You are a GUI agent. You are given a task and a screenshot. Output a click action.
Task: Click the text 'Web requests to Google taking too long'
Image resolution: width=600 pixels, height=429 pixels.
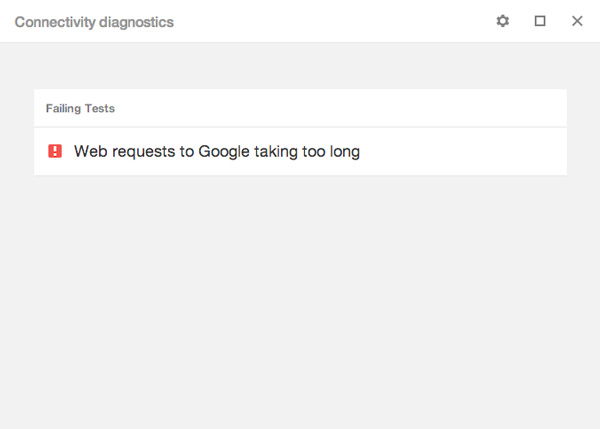[x=217, y=152]
